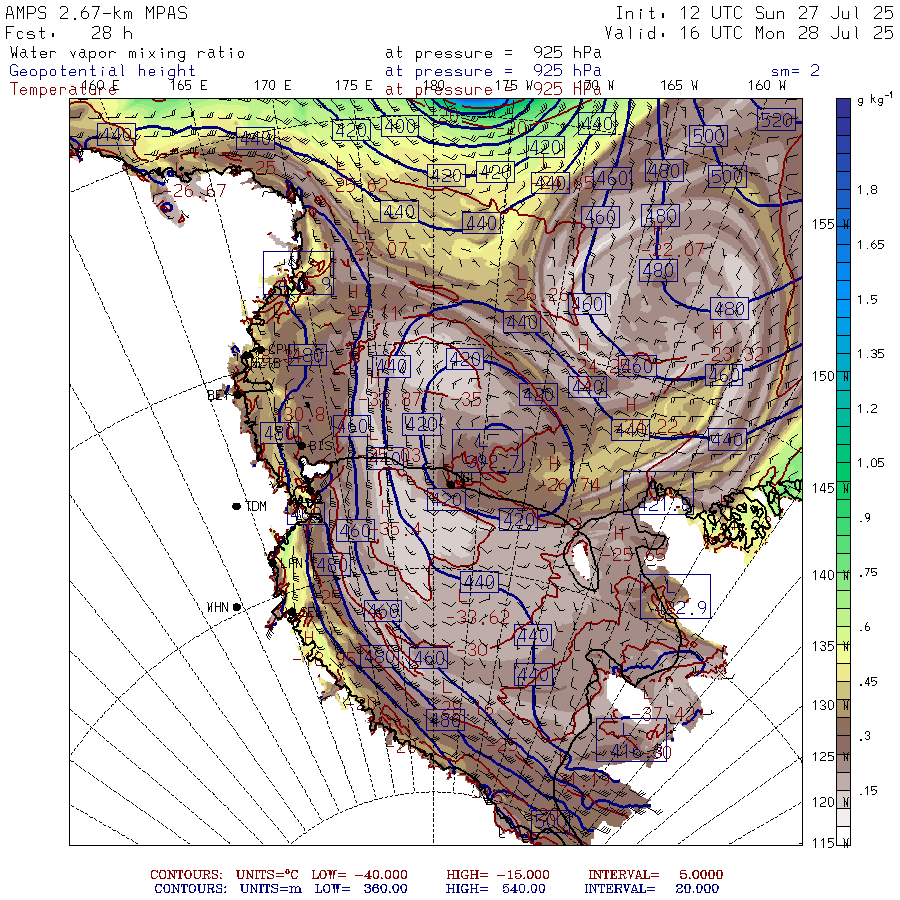Click the Init 12 UTC Sun 27 Jul 25 text

754,13
